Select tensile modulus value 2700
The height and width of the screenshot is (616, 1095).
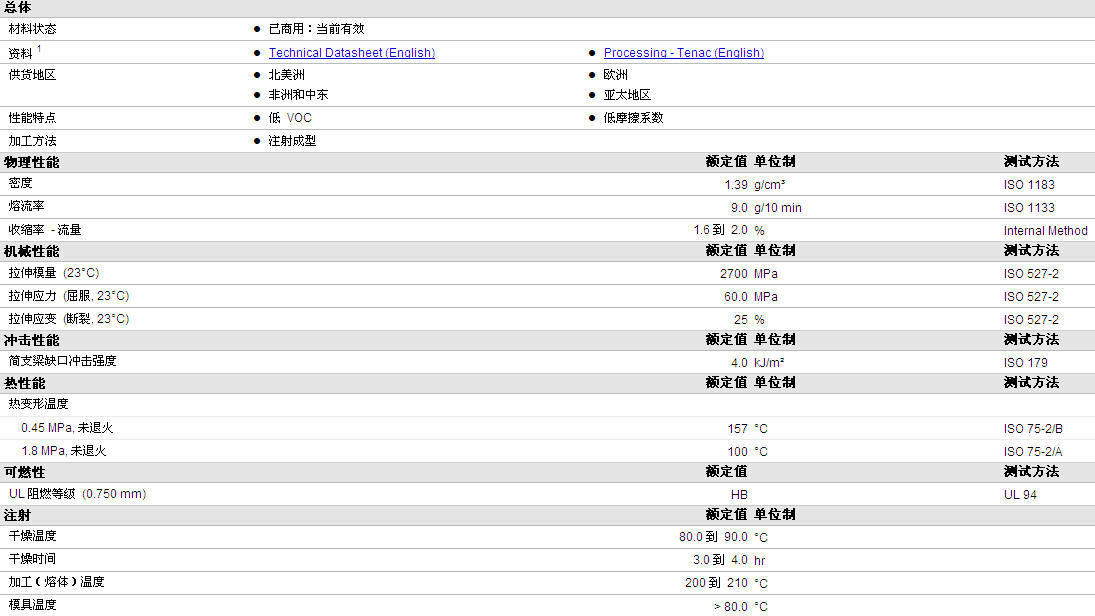coord(733,274)
